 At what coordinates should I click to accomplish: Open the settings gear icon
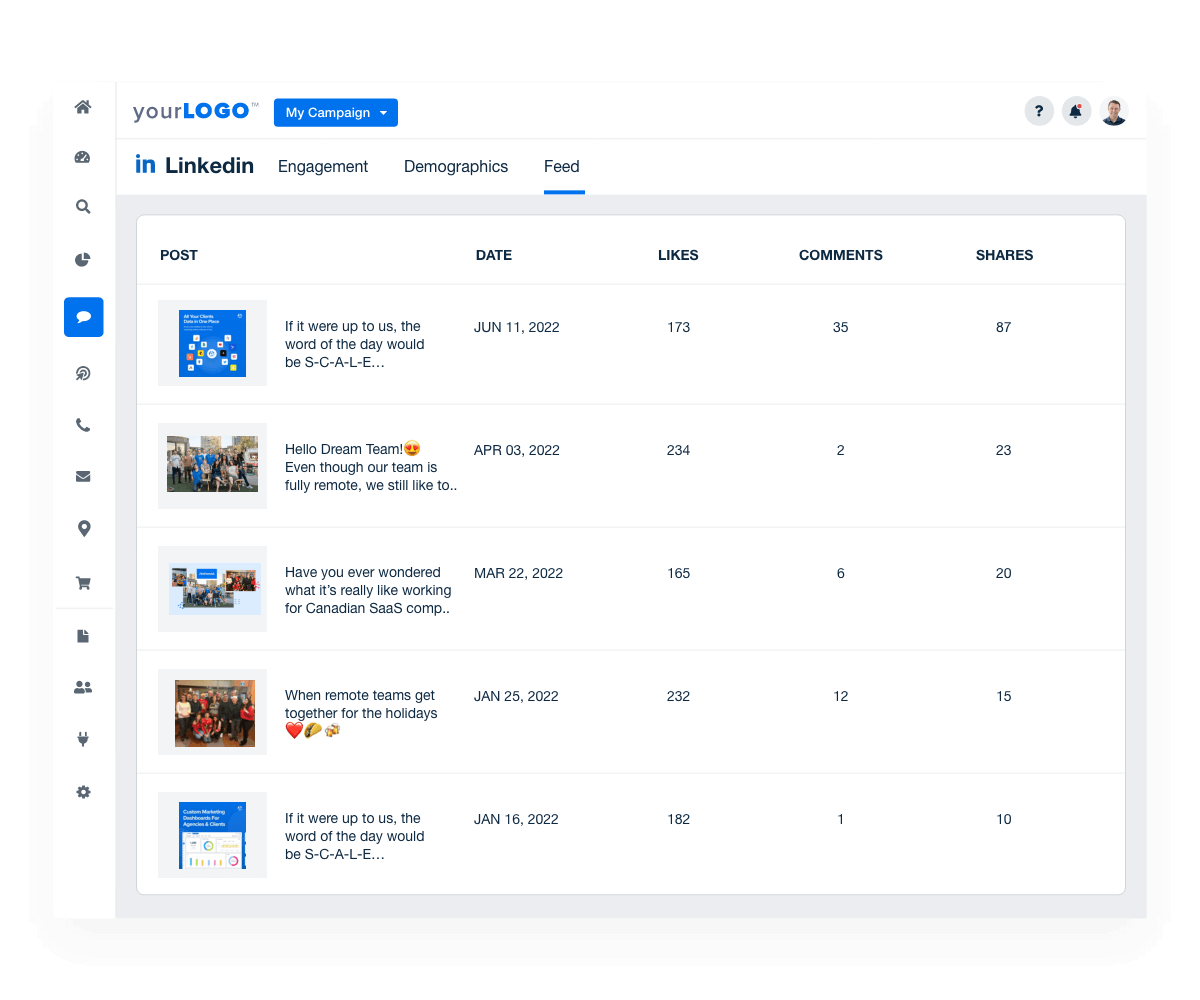coord(83,792)
